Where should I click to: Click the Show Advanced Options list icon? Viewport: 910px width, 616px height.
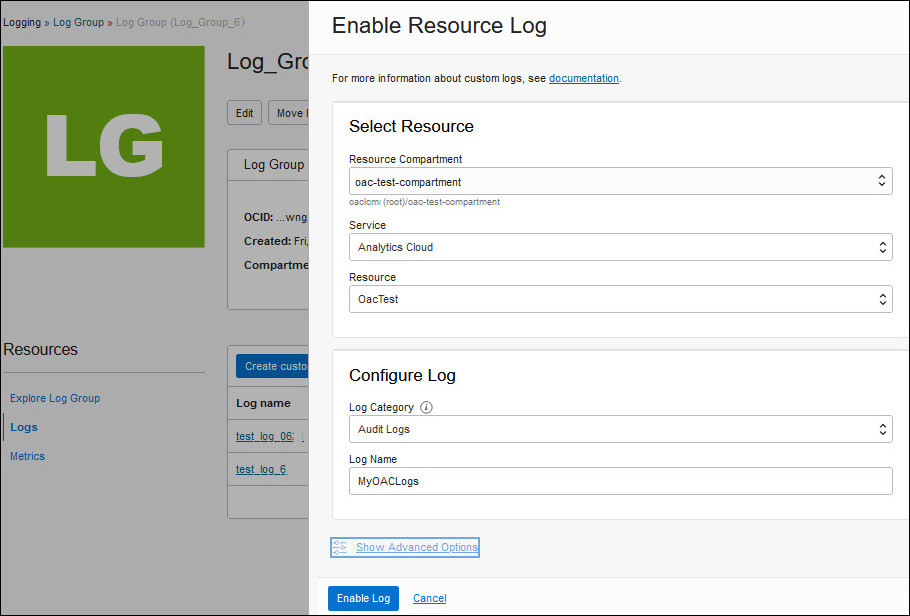(x=340, y=547)
